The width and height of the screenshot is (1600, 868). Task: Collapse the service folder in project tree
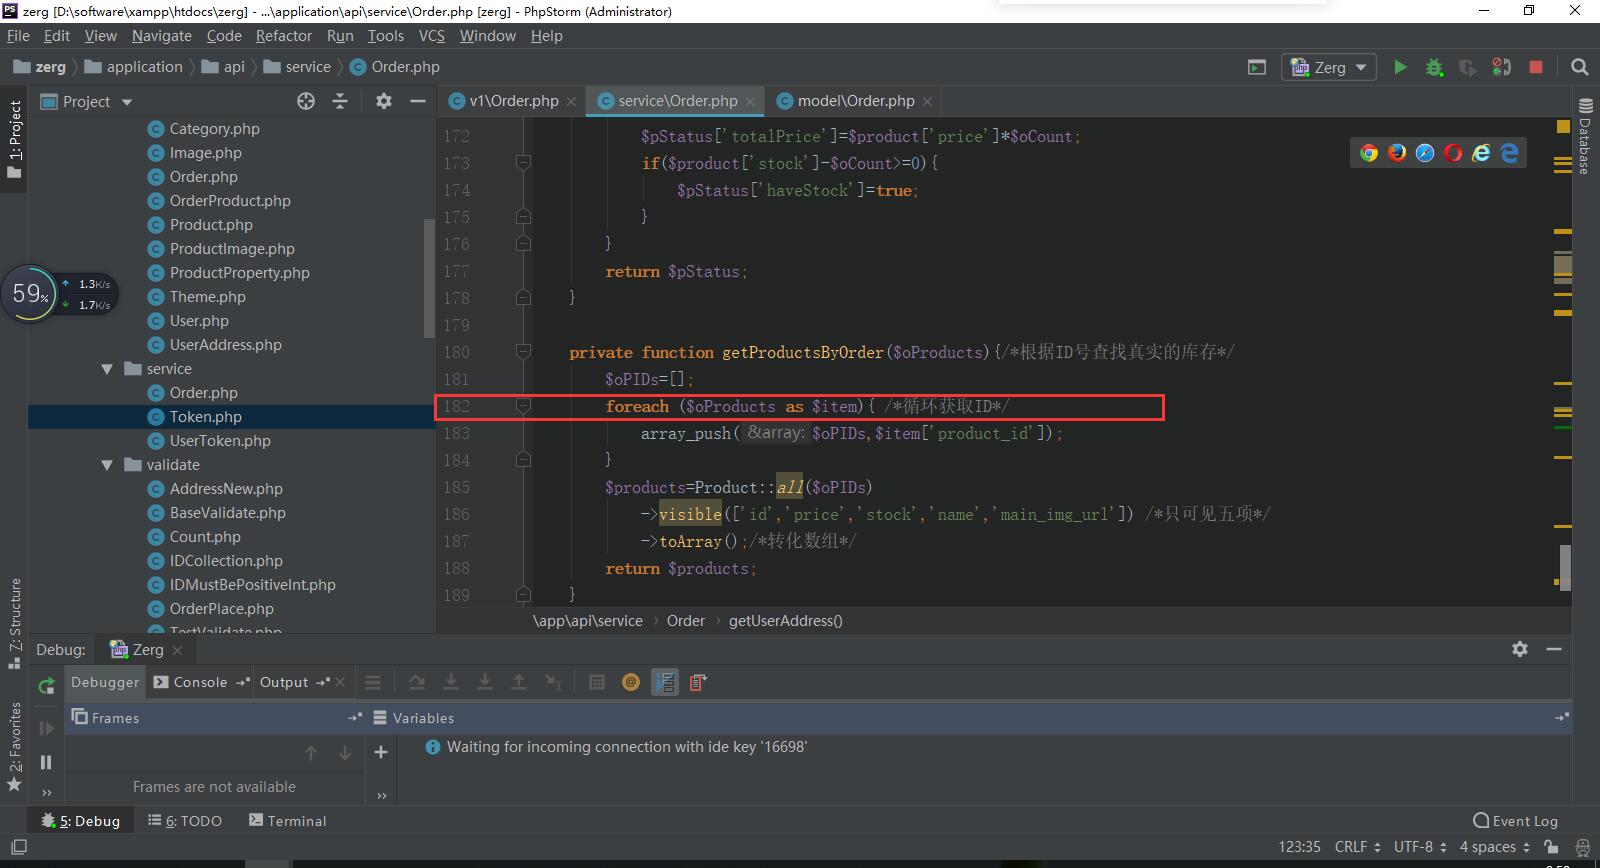click(x=107, y=369)
